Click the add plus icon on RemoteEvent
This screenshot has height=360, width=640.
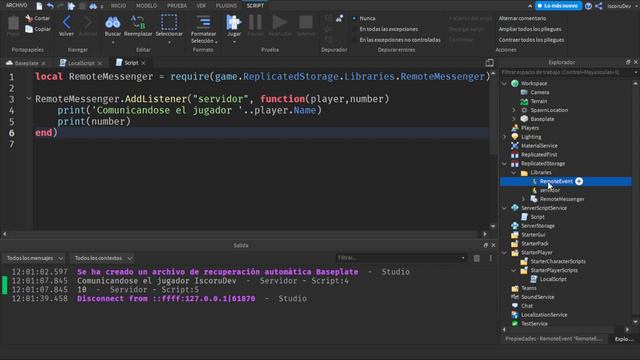pos(579,181)
